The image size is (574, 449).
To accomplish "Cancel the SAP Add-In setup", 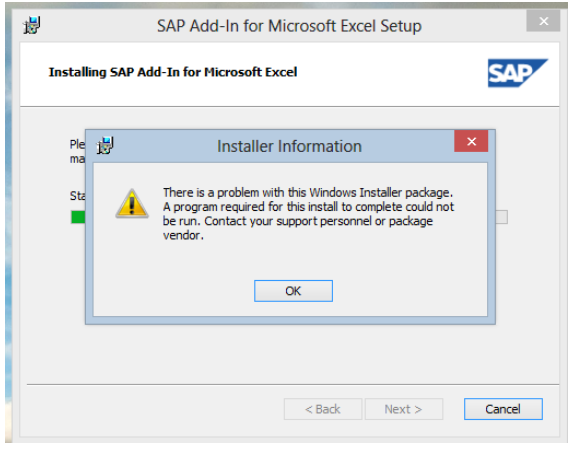I will point(503,409).
